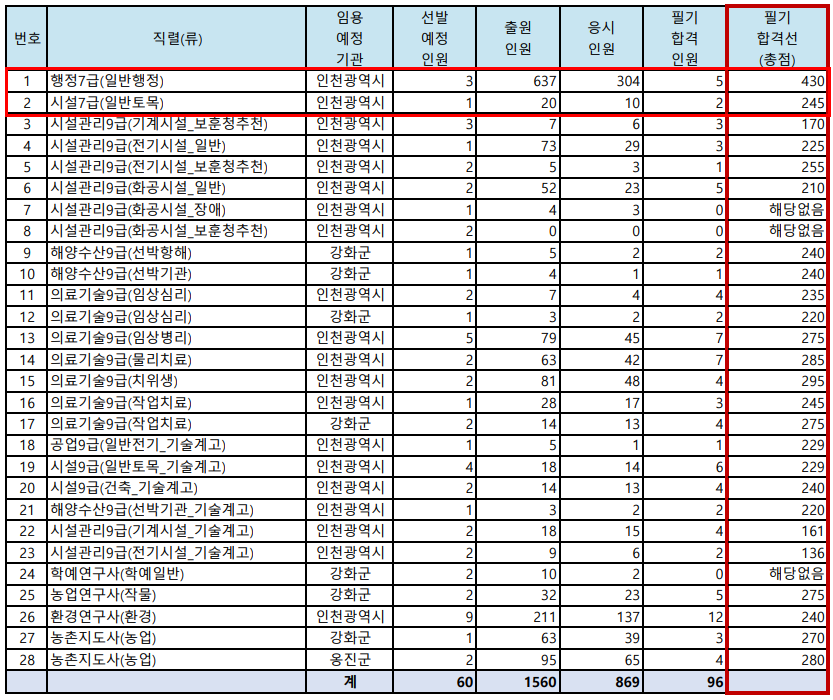
Task: Click 환경연구사(환경) cell
Action: click(x=176, y=617)
